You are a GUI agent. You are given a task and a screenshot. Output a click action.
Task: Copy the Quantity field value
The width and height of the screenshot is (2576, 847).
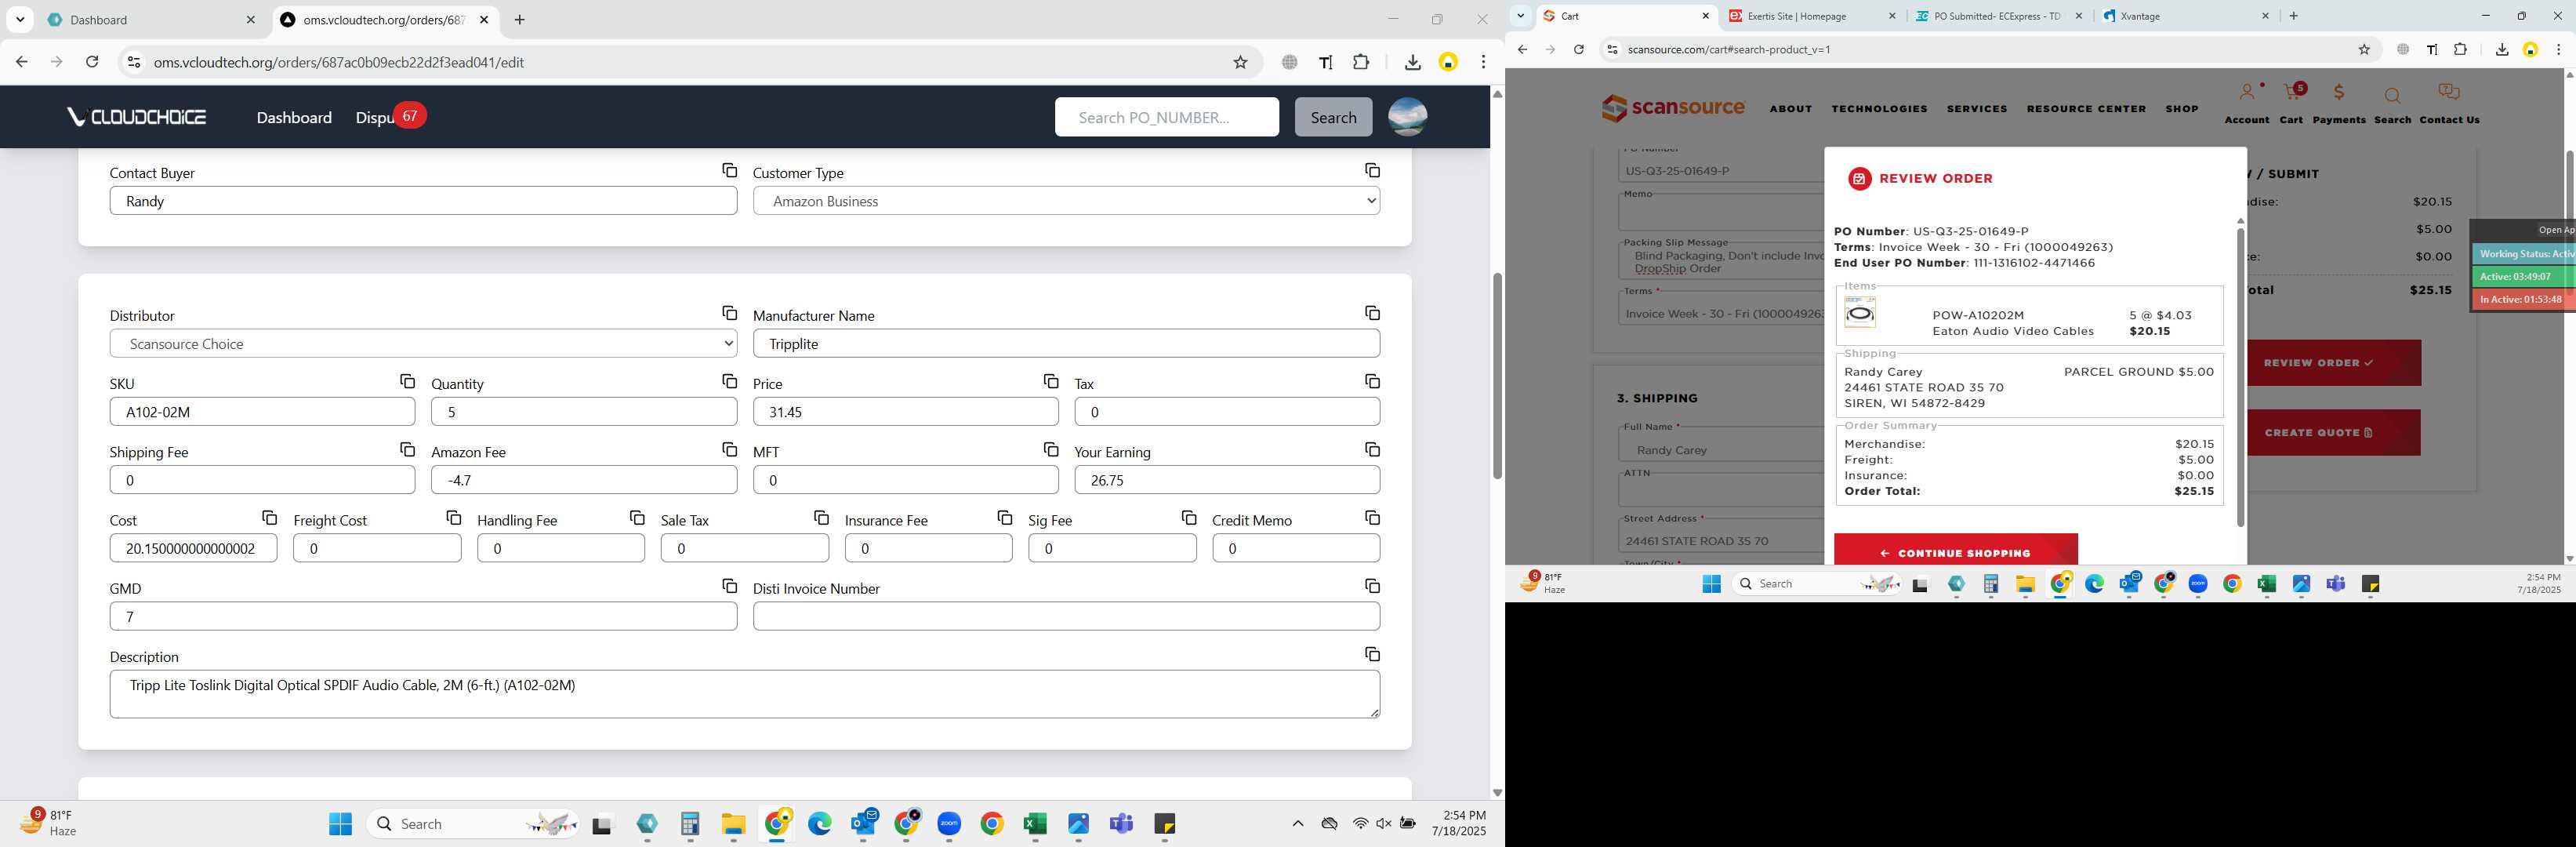(x=729, y=382)
